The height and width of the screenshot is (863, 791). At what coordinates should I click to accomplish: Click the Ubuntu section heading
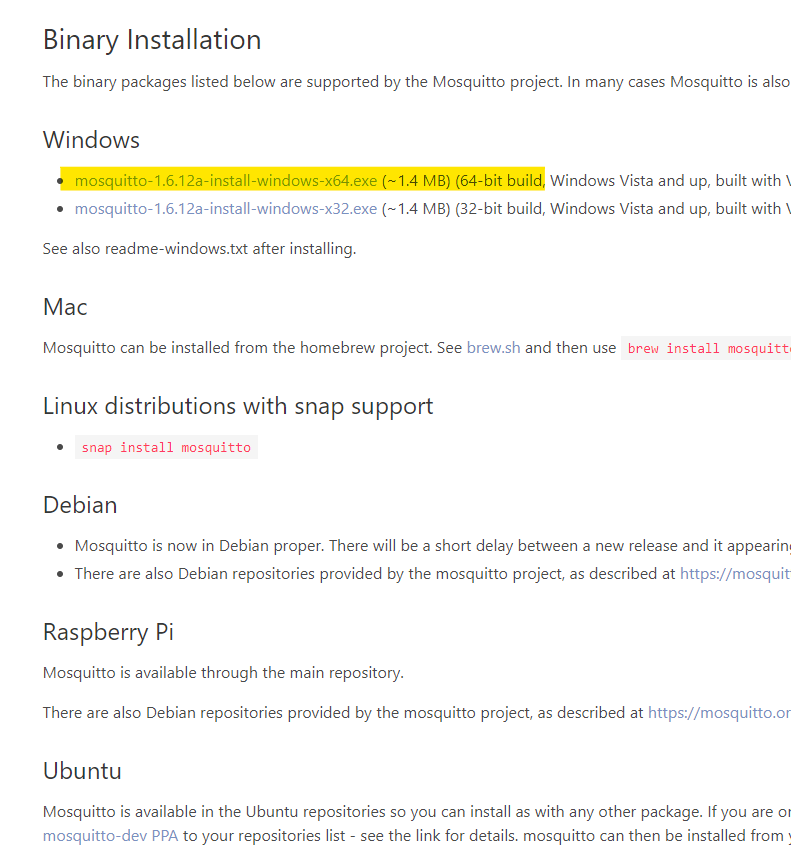tap(82, 771)
